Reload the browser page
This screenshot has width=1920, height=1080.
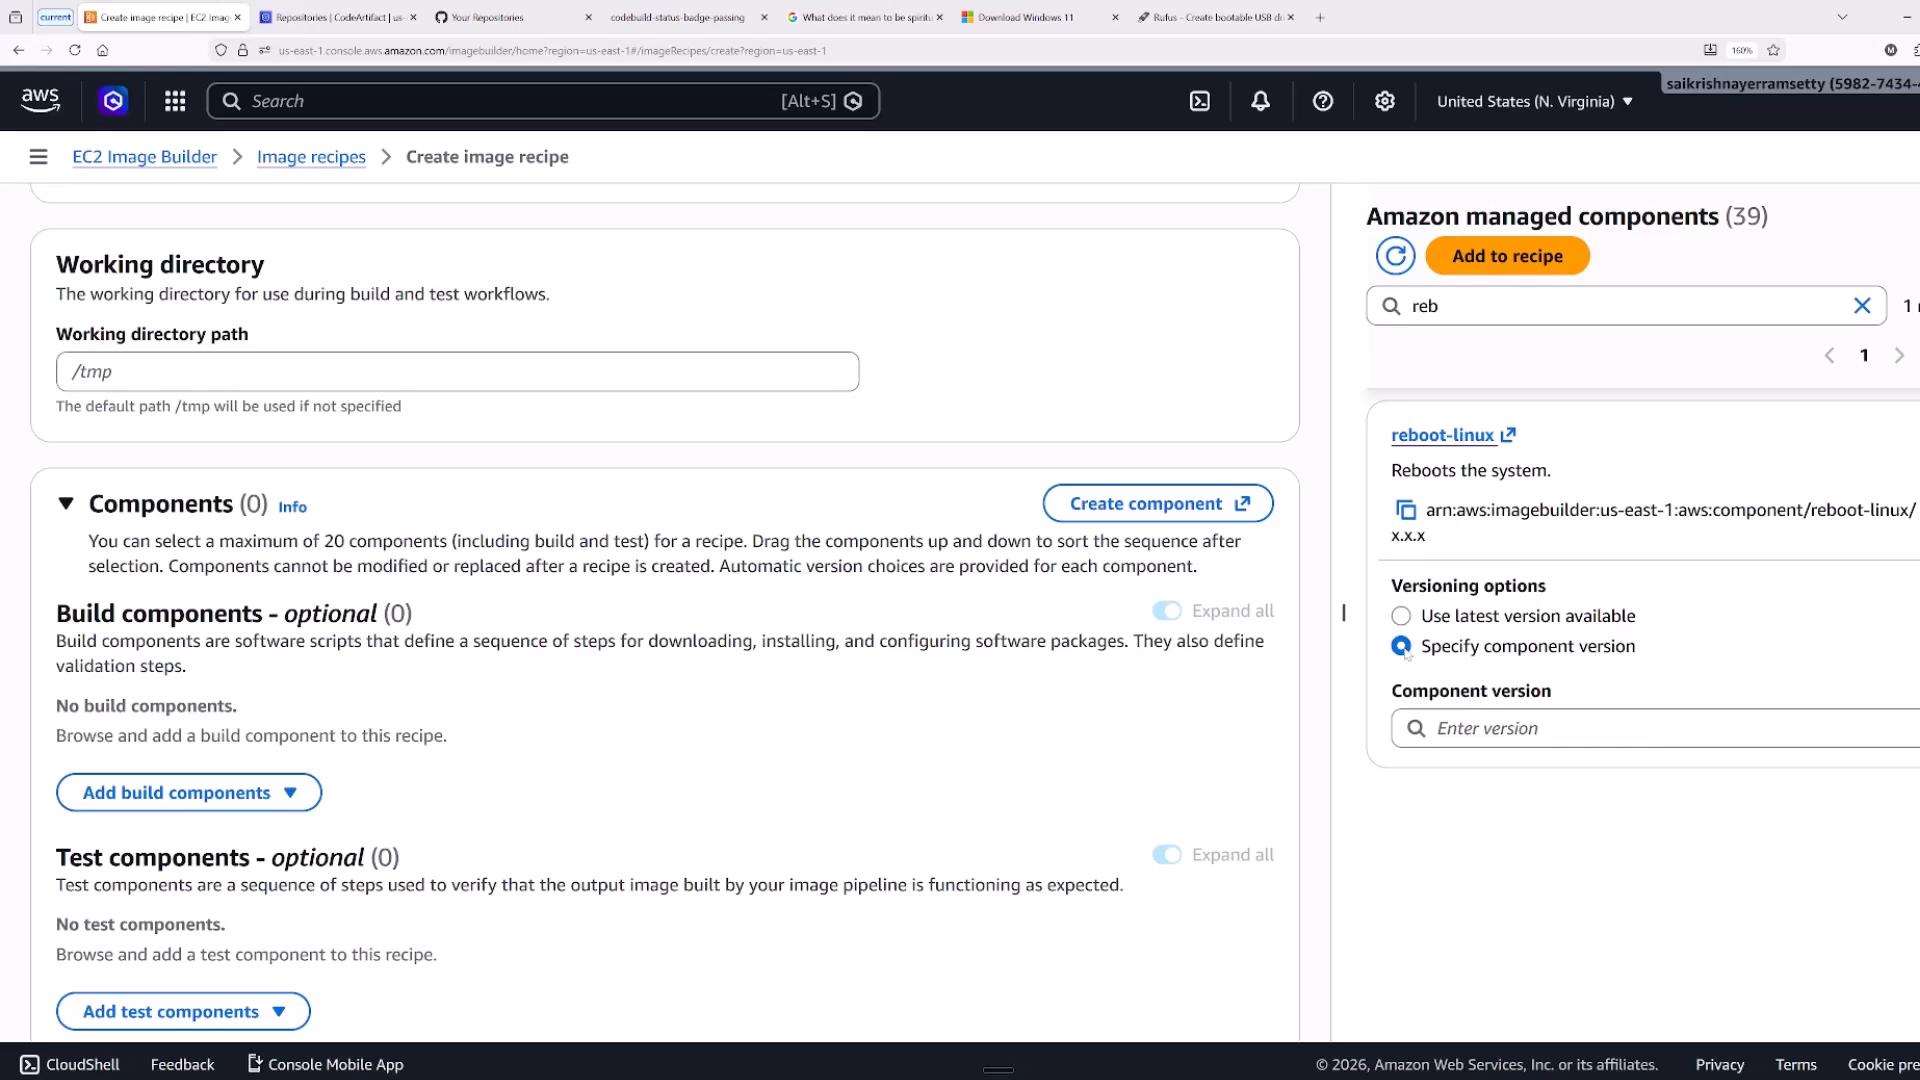pos(74,50)
